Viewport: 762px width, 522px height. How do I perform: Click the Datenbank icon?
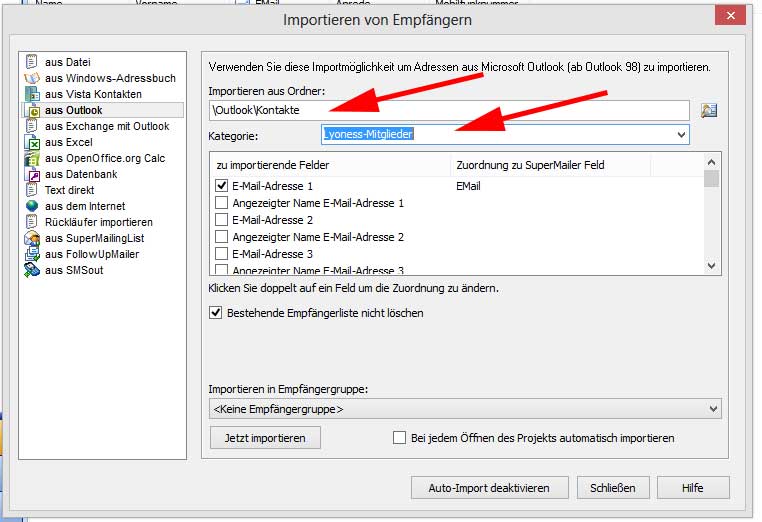32,174
